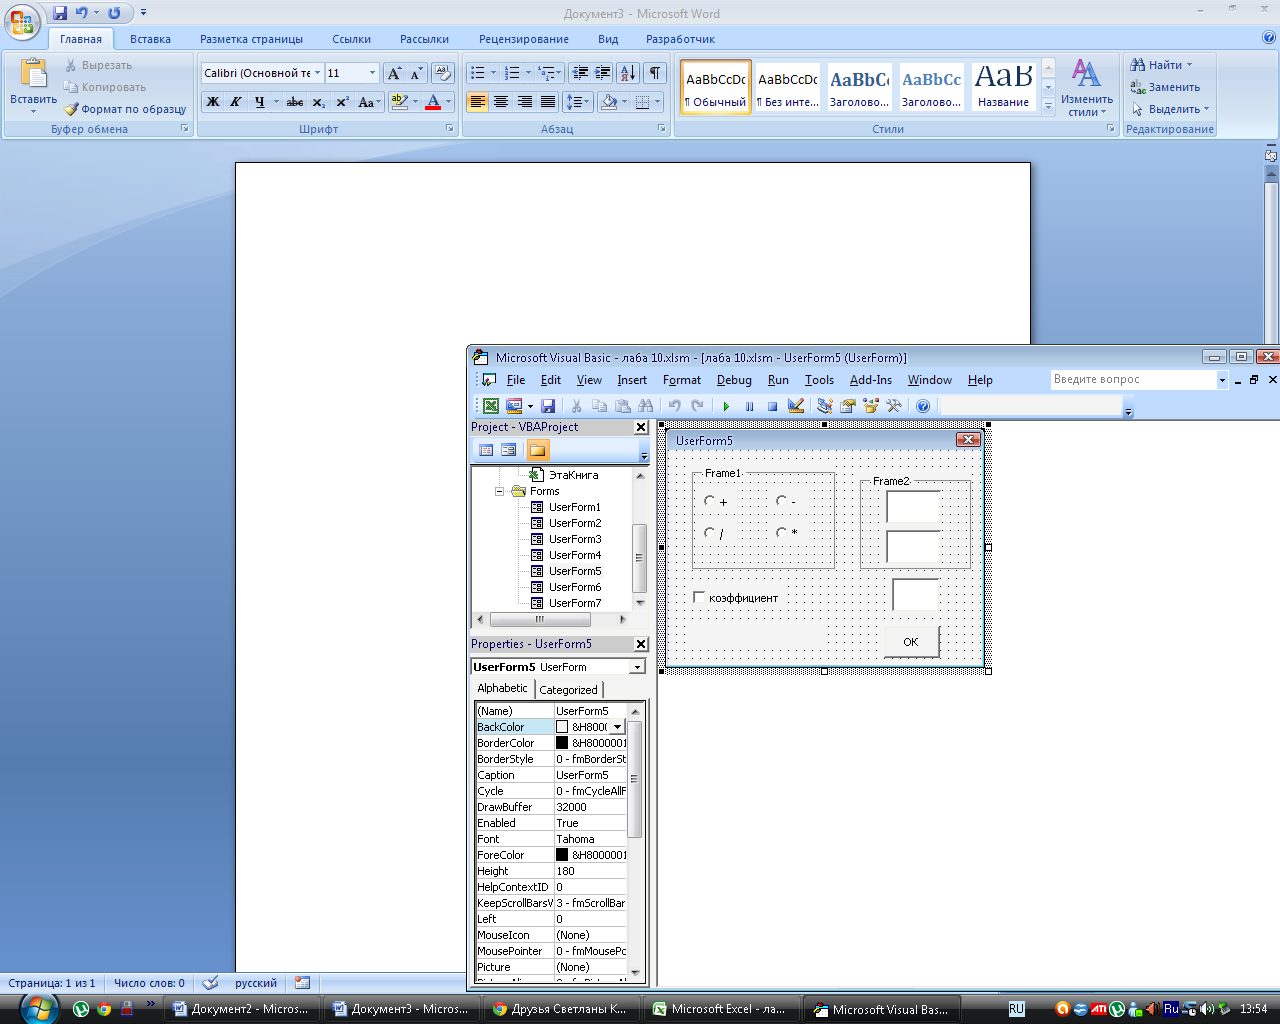
Task: Click the Break pause icon in VBA toolbar
Action: (749, 406)
